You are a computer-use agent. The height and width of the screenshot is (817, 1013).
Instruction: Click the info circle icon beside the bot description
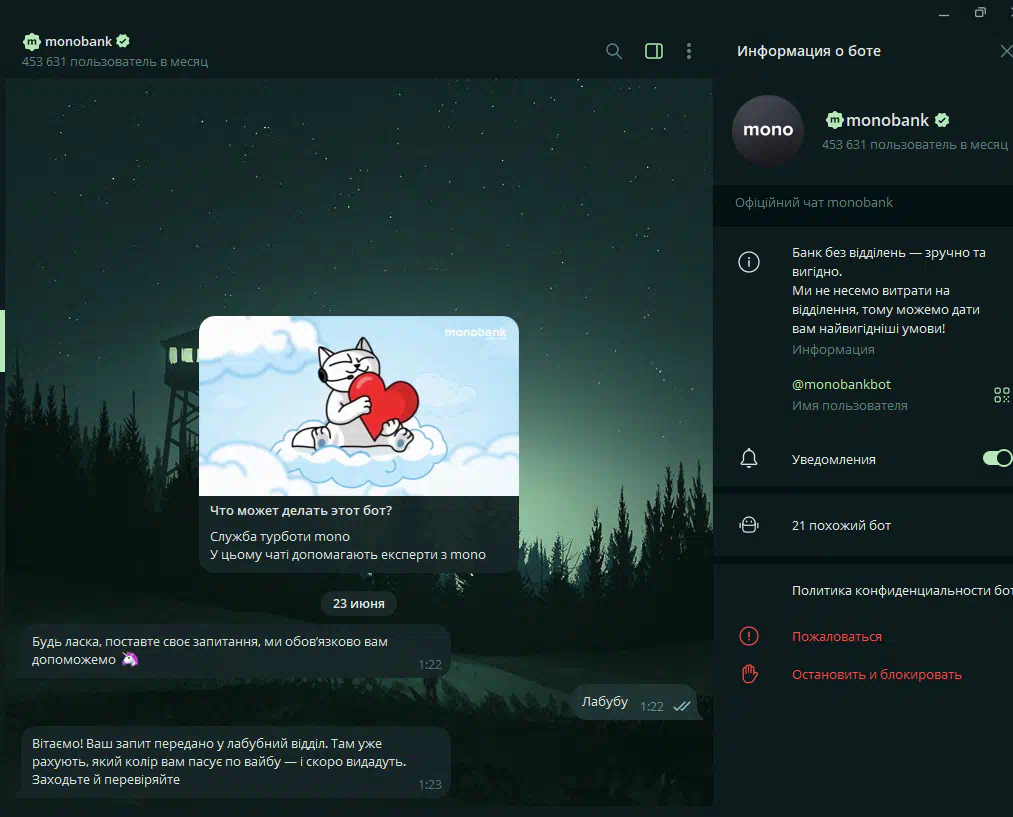749,262
